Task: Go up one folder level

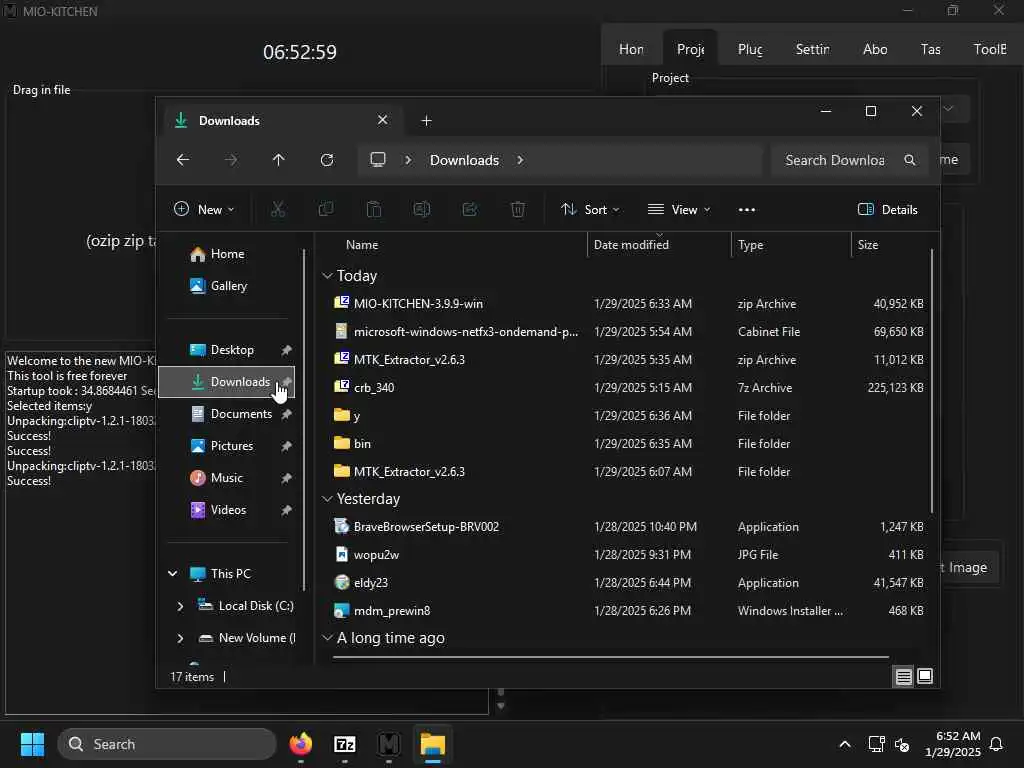Action: (x=278, y=160)
